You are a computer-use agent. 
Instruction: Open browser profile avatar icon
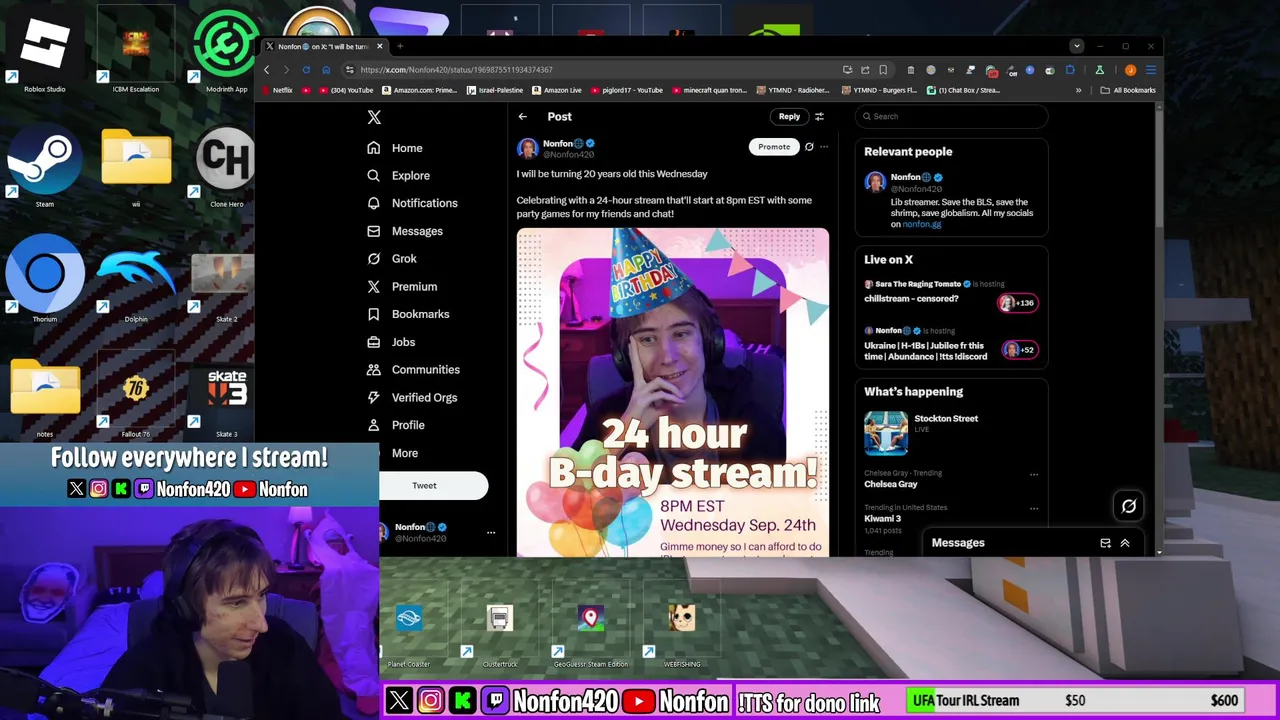tap(1130, 70)
